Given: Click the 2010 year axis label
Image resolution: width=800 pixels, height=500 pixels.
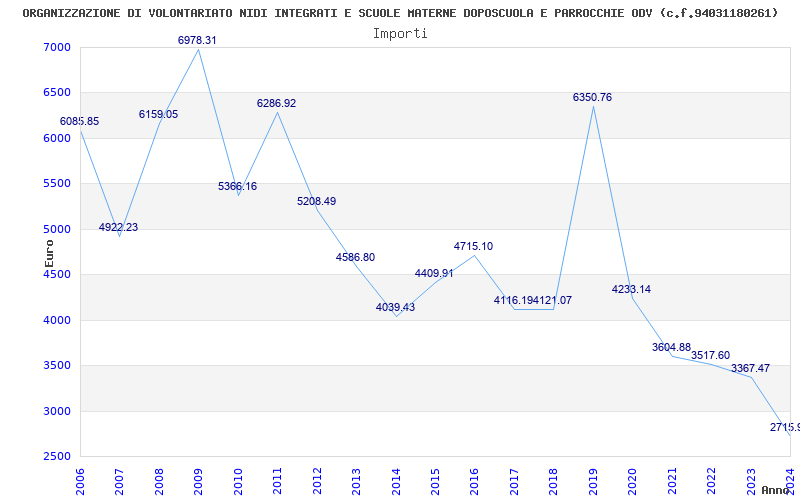Looking at the screenshot, I should click(237, 481).
